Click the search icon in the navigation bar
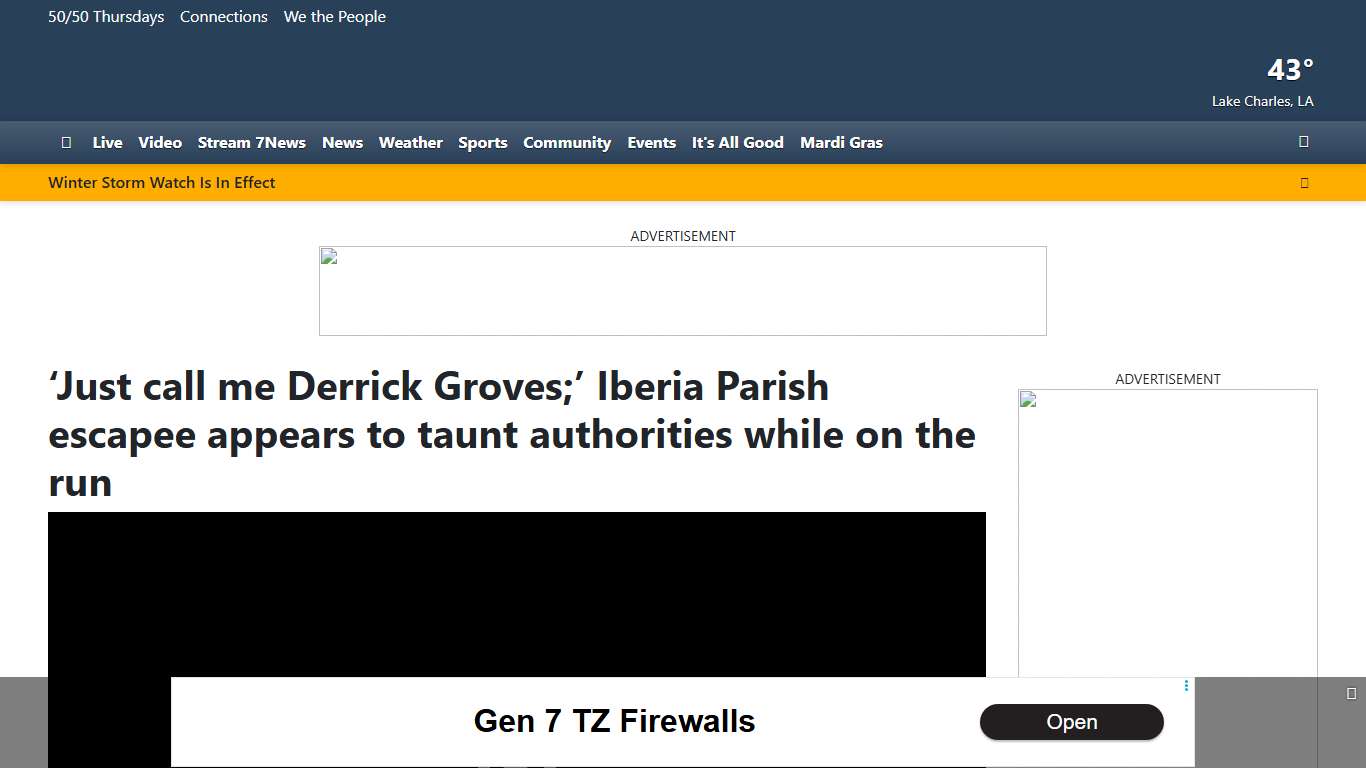Viewport: 1366px width, 768px height. coord(1304,142)
